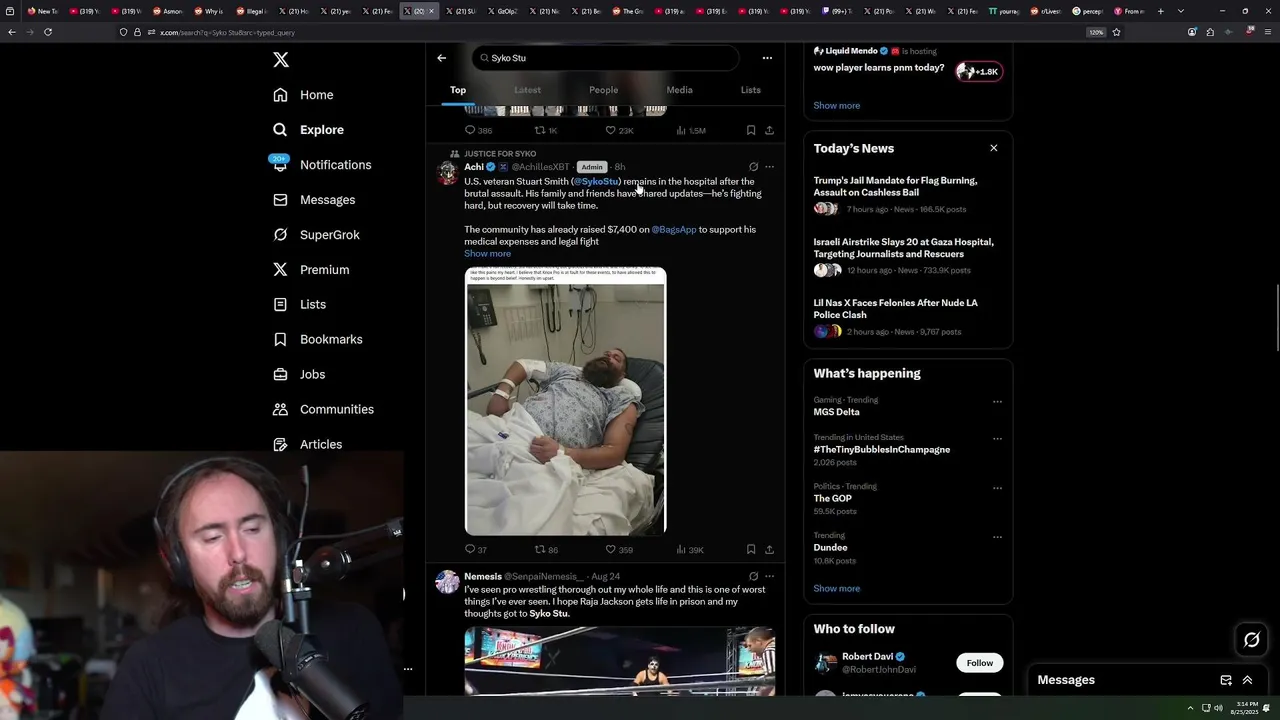Open Lists in sidebar
The width and height of the screenshot is (1280, 720).
coord(299,304)
